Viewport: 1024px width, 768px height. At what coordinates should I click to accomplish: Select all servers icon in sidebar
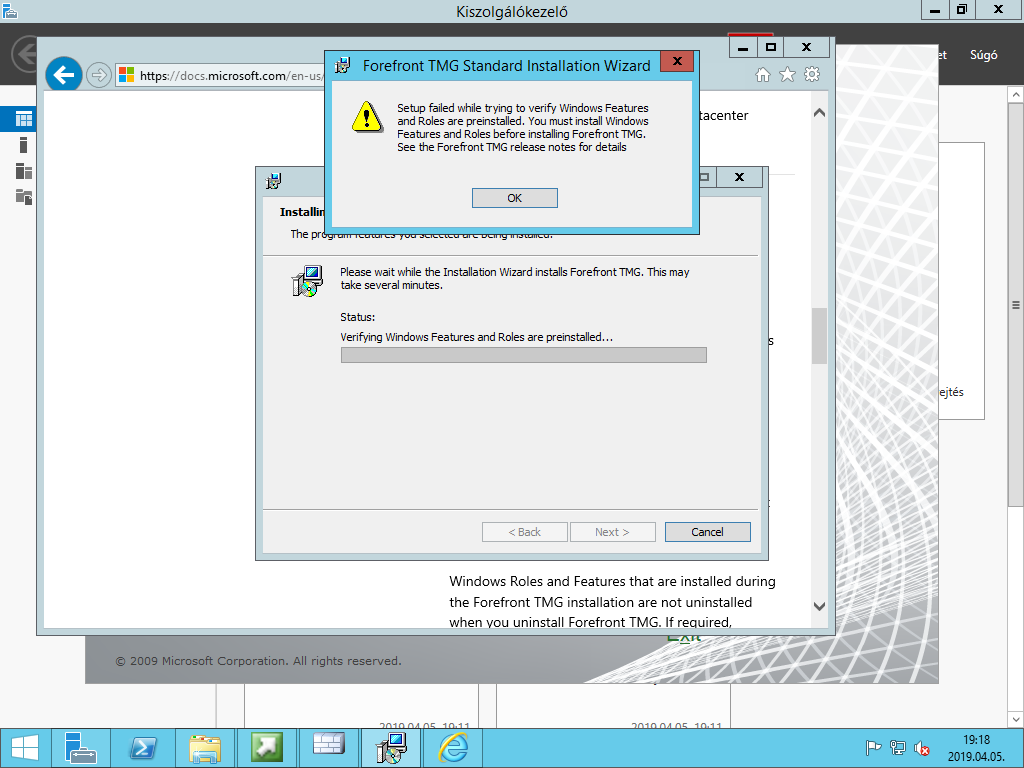click(24, 171)
